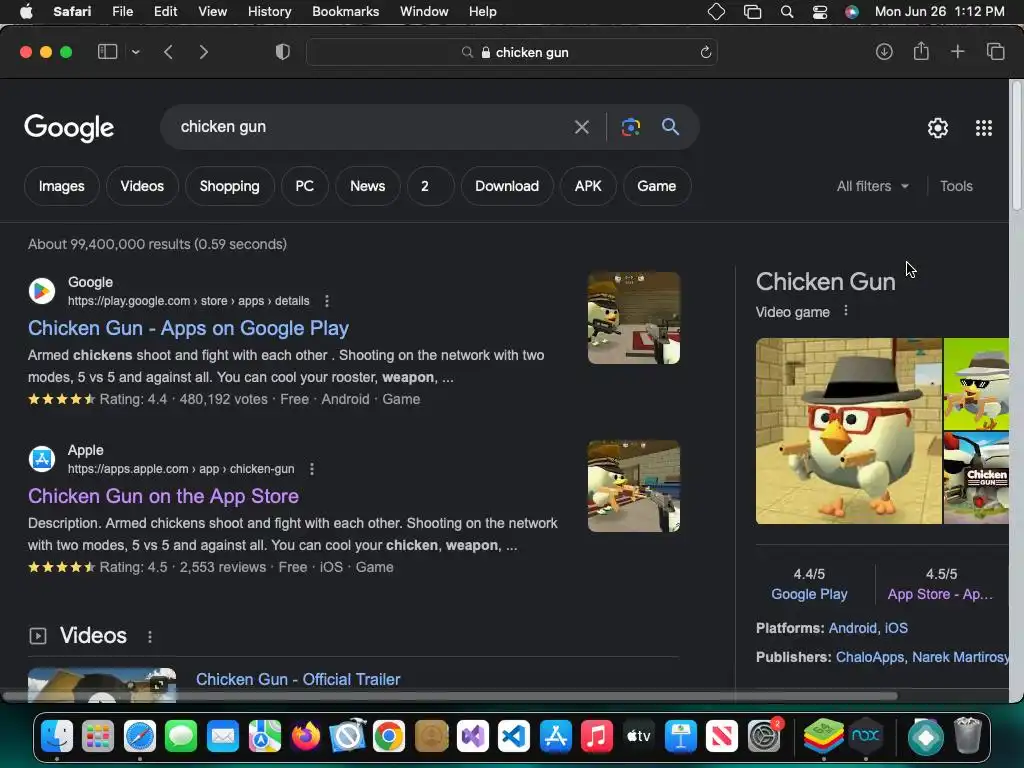Click the horizontal scrollbar at the page bottom
The image size is (1024, 768).
451,696
